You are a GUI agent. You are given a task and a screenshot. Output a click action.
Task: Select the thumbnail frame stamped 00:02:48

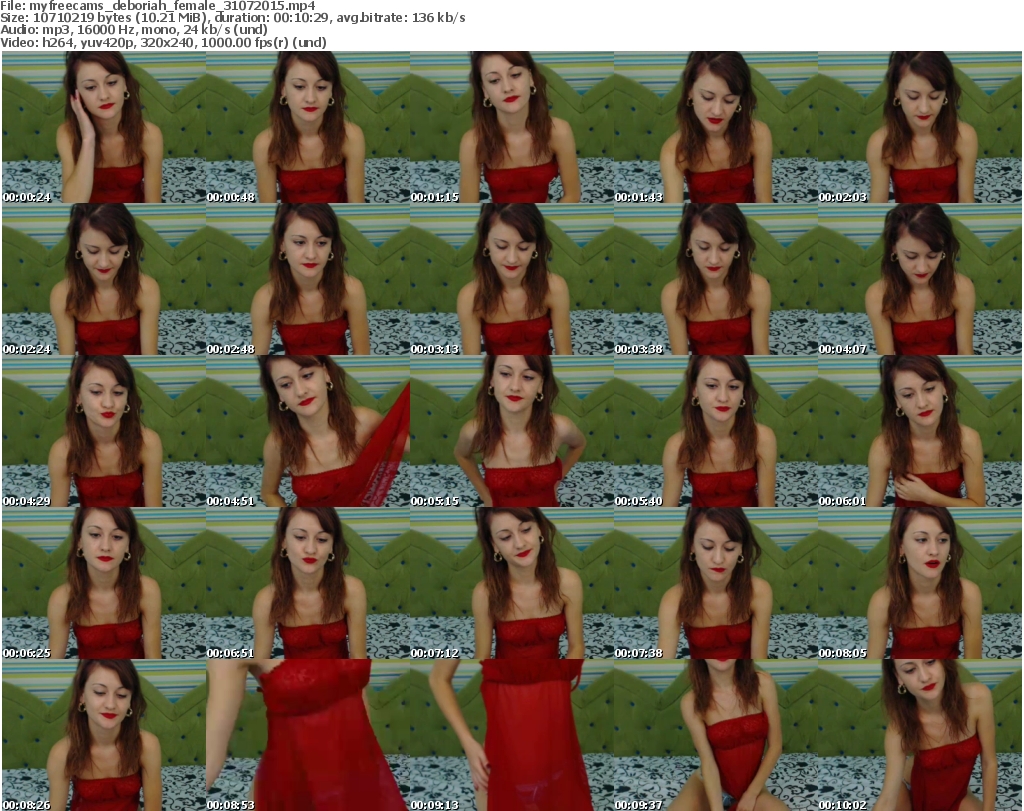click(x=308, y=279)
